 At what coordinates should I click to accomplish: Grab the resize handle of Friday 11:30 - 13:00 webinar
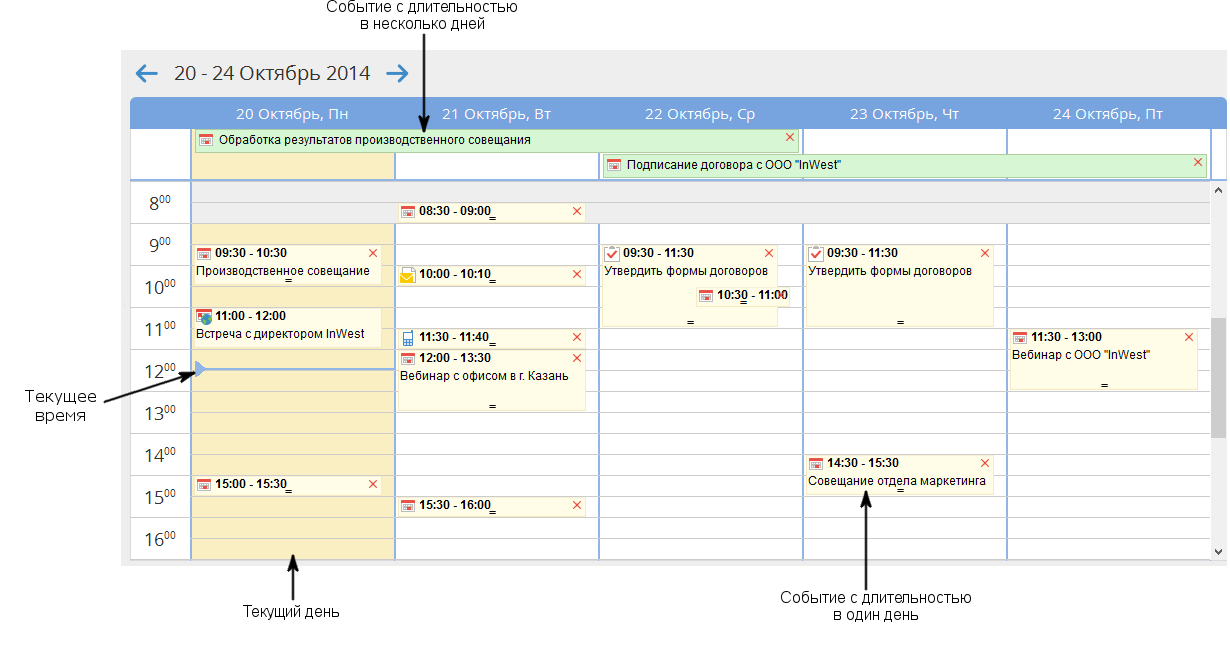[x=1104, y=385]
